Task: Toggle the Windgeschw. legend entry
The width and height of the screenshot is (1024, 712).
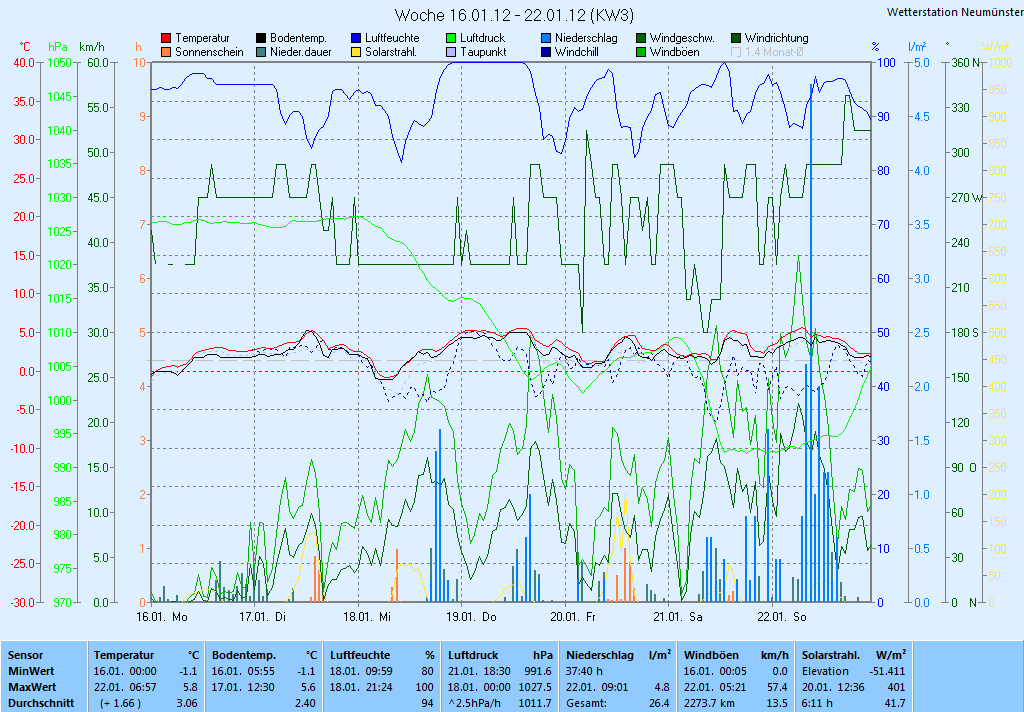Action: [x=641, y=38]
